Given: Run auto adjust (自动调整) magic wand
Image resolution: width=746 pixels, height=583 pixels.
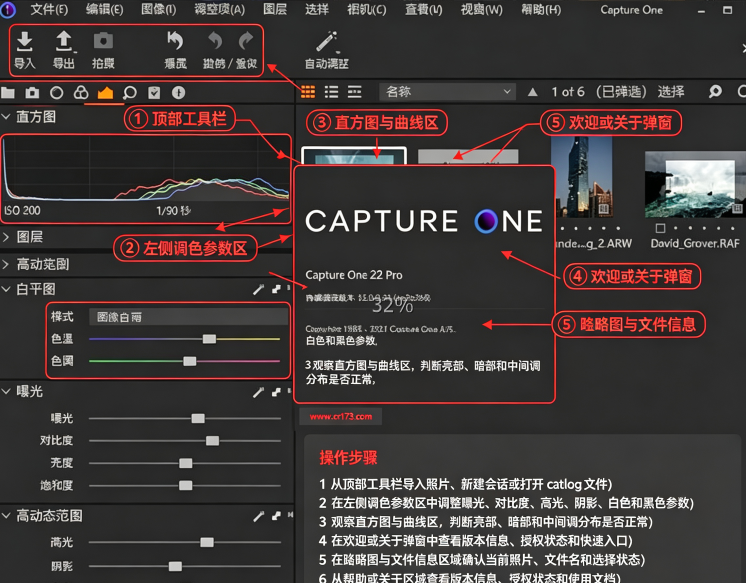Looking at the screenshot, I should click(x=326, y=41).
